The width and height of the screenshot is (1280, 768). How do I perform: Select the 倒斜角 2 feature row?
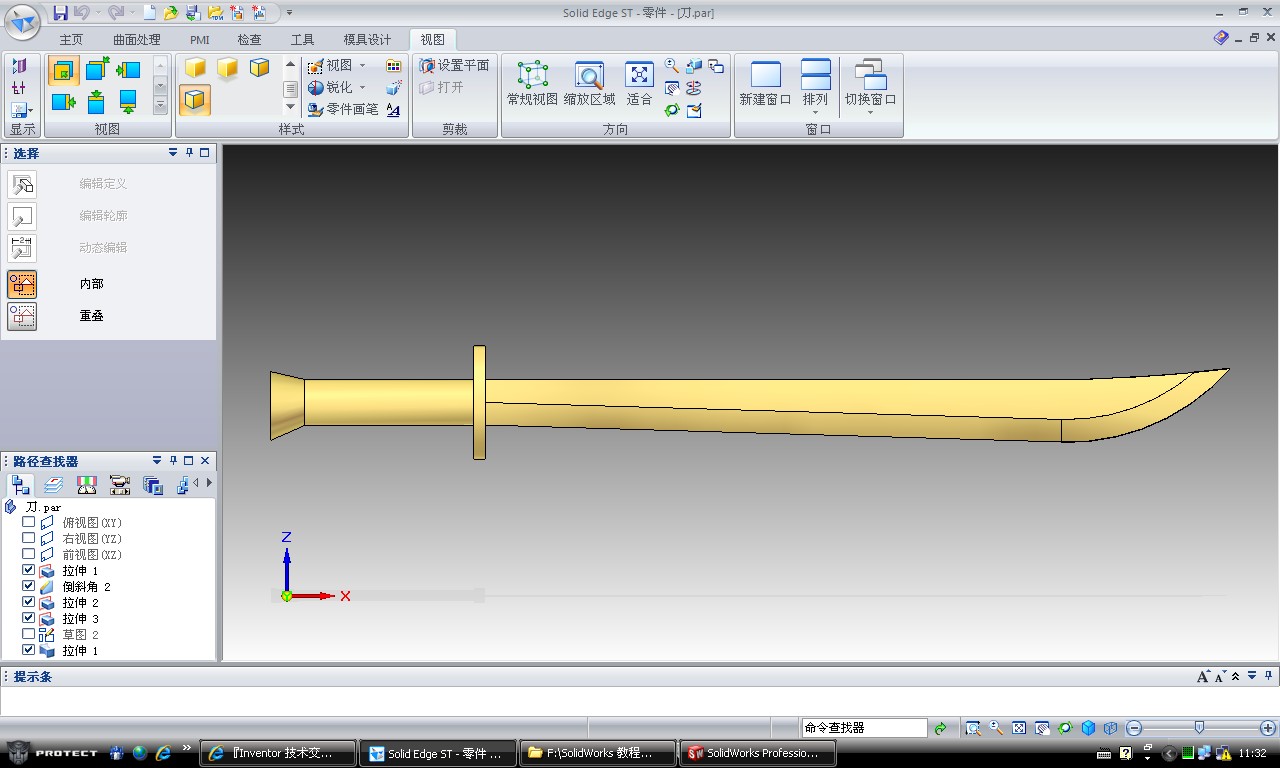[x=86, y=586]
